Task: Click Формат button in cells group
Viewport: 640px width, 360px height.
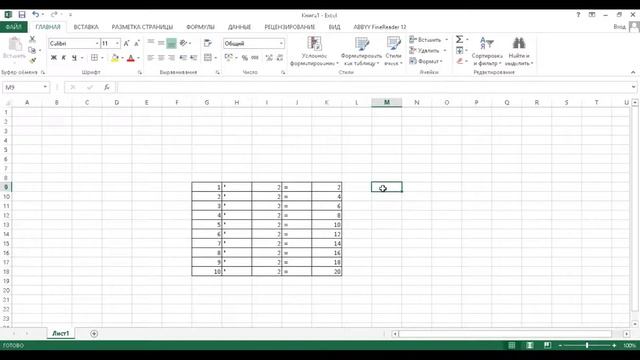Action: click(426, 61)
